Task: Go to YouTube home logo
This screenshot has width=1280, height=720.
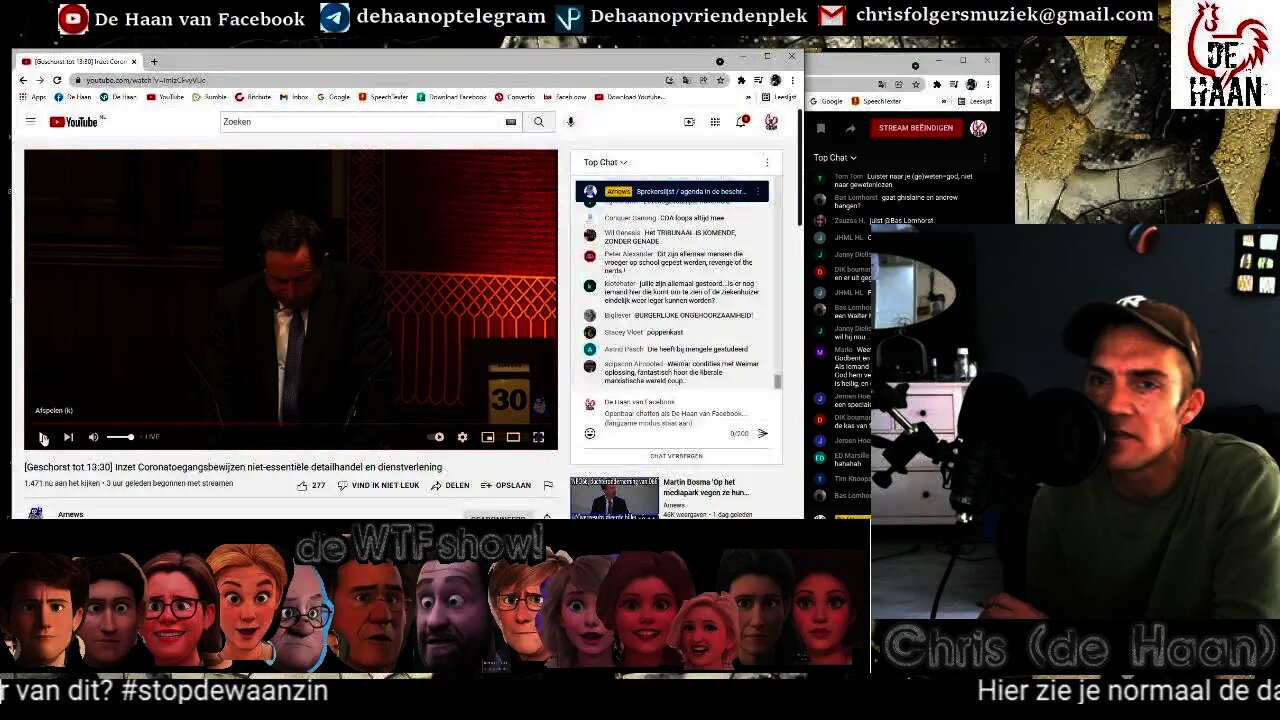Action: [x=76, y=122]
